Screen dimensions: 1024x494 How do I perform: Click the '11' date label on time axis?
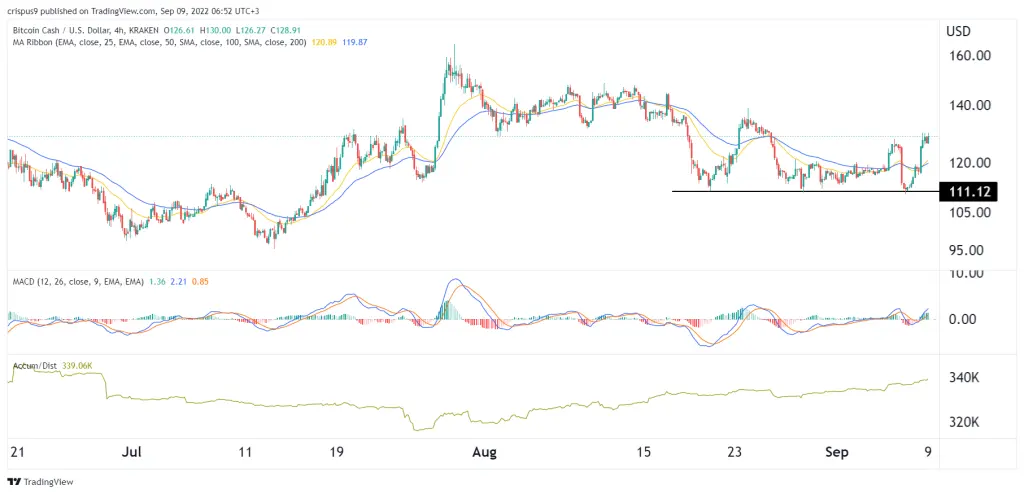coord(245,452)
